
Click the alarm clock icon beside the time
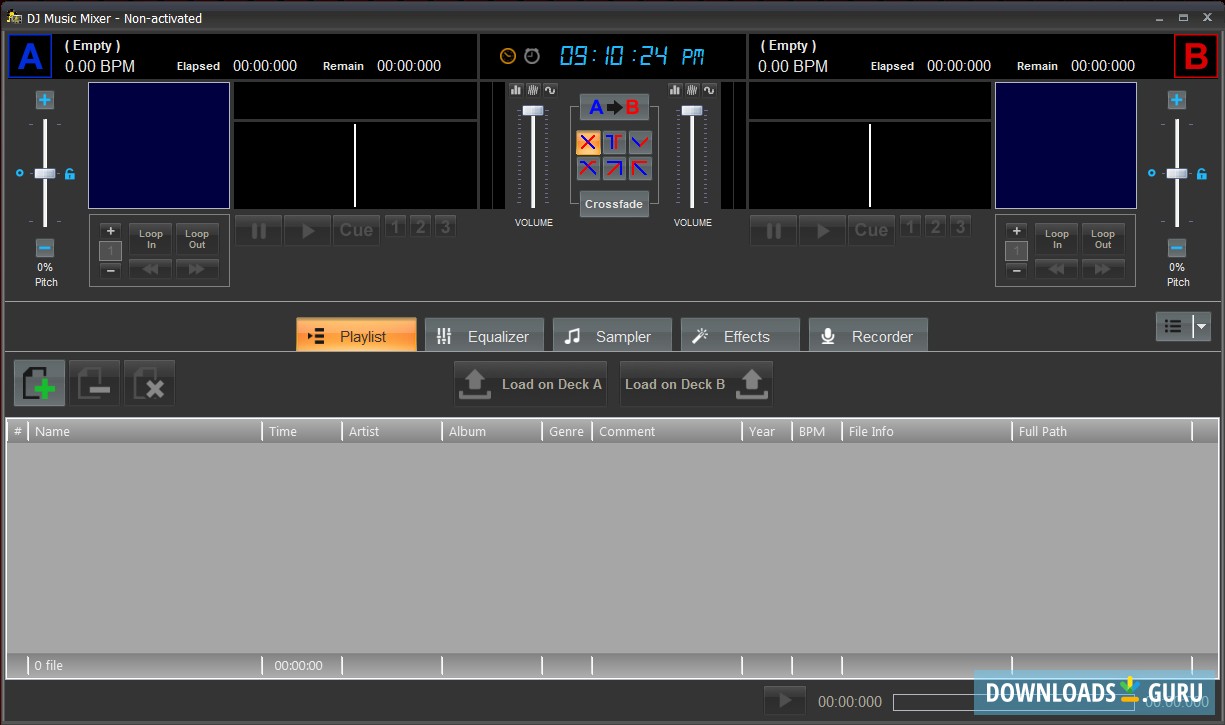(532, 56)
